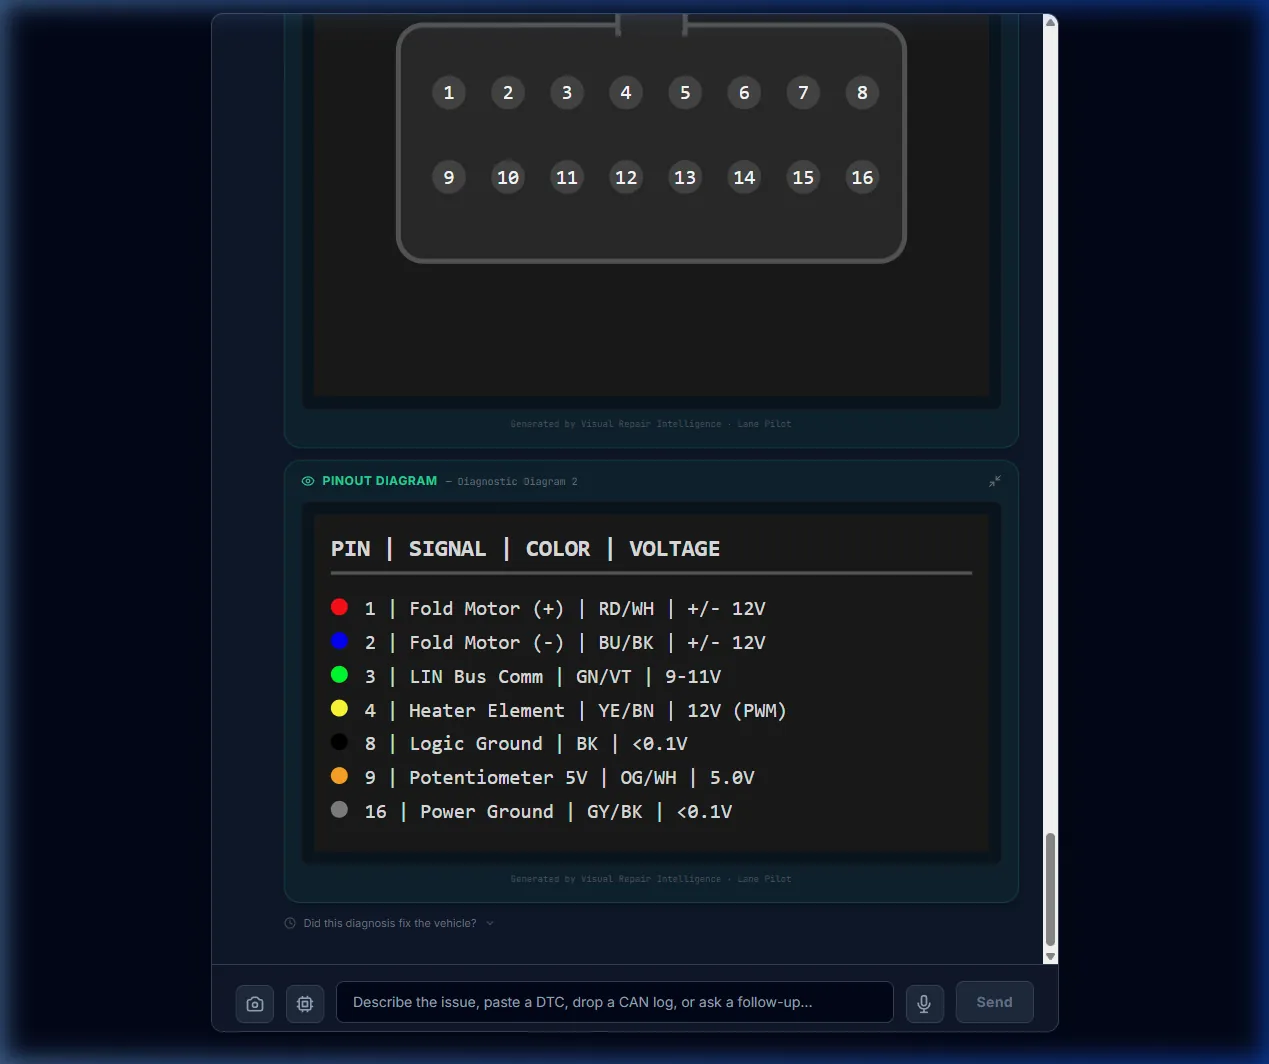The height and width of the screenshot is (1064, 1269).
Task: Click the 'PINOUT DIAGRAM' title label
Action: pyautogui.click(x=379, y=481)
